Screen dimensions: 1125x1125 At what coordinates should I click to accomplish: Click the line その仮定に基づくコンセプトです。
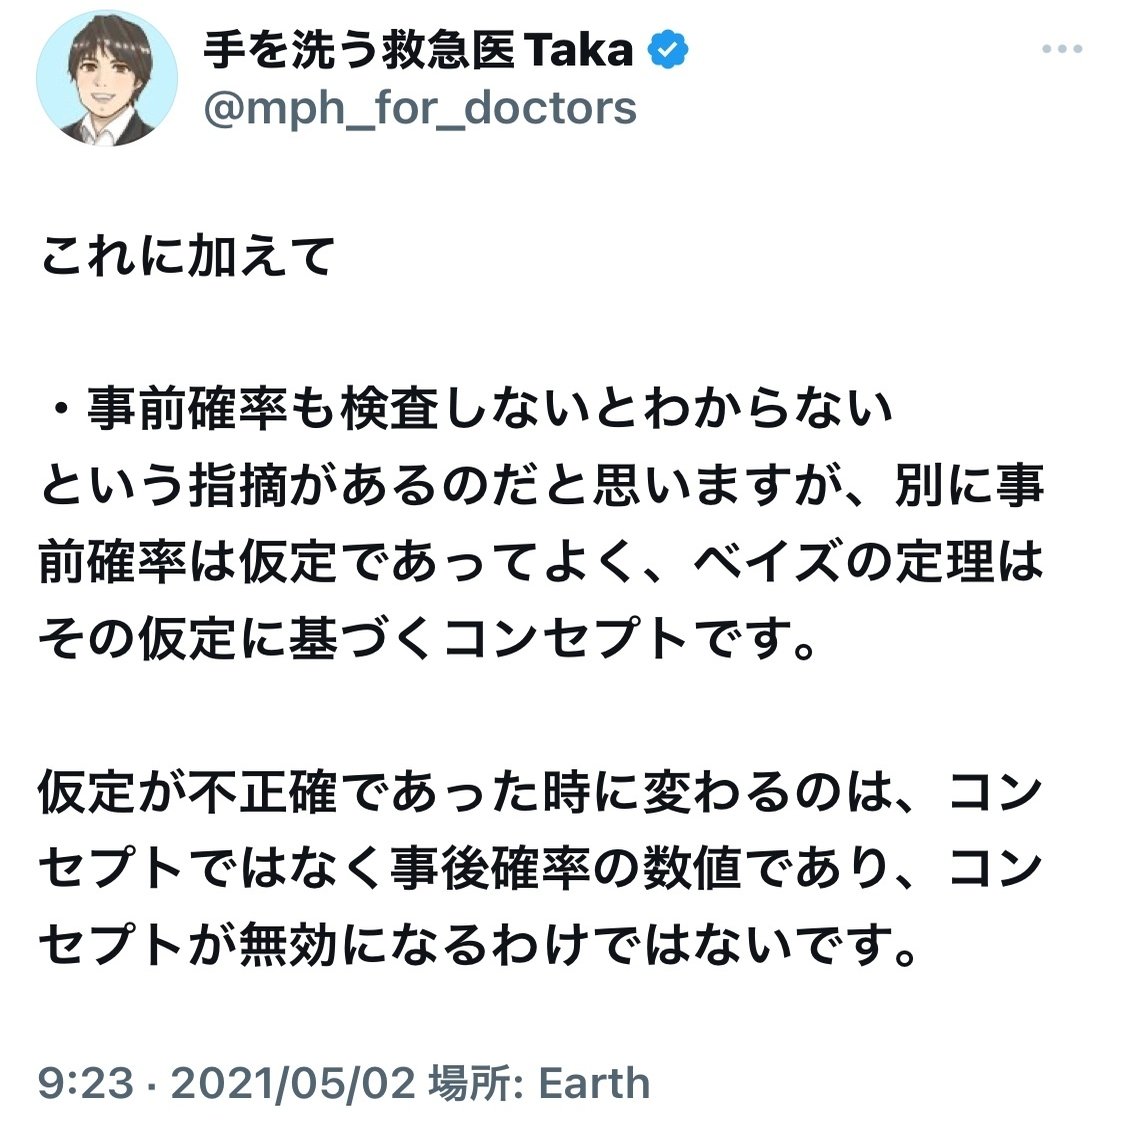[427, 639]
